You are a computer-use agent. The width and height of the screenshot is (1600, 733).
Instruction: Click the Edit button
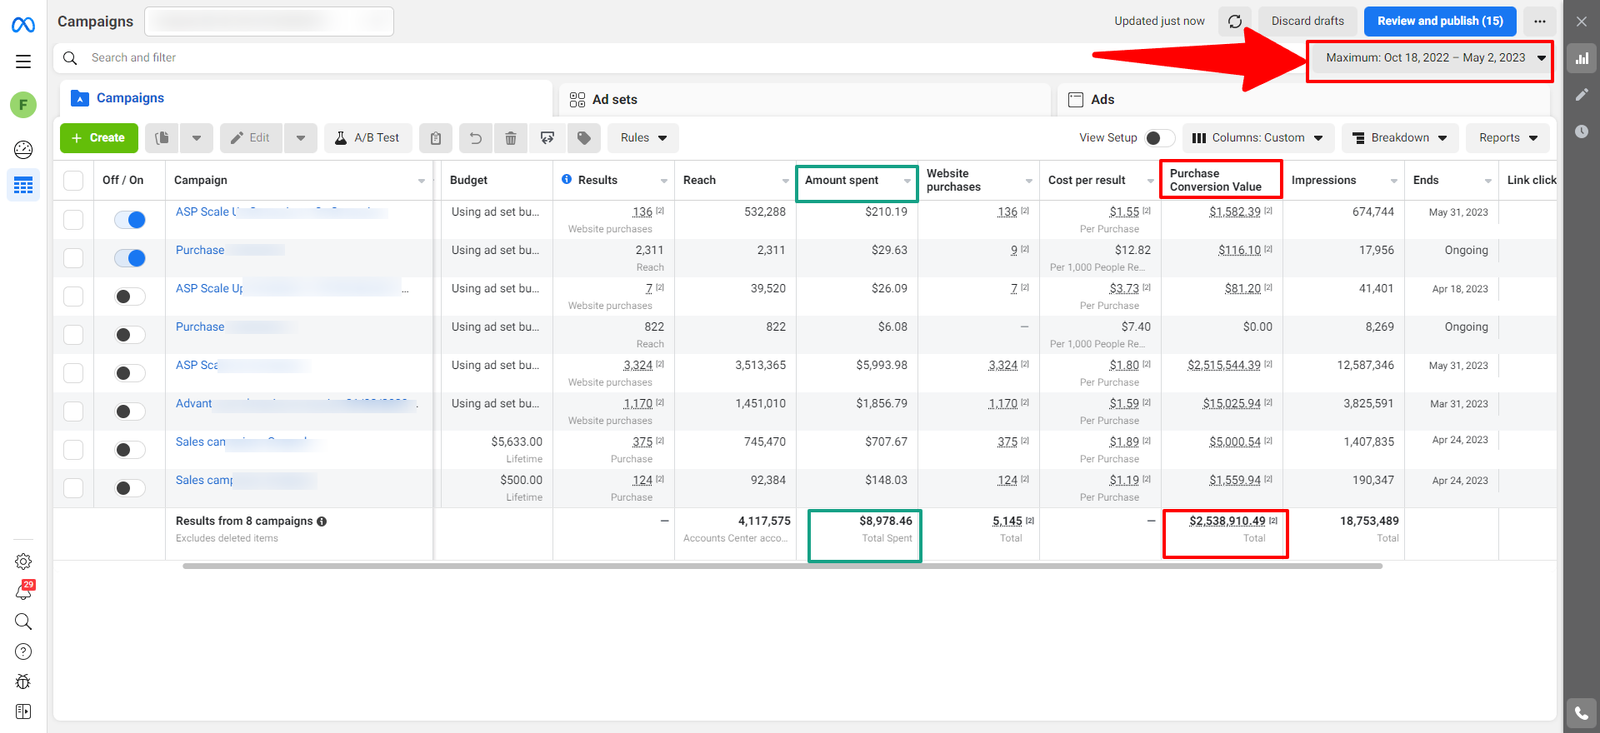[251, 138]
